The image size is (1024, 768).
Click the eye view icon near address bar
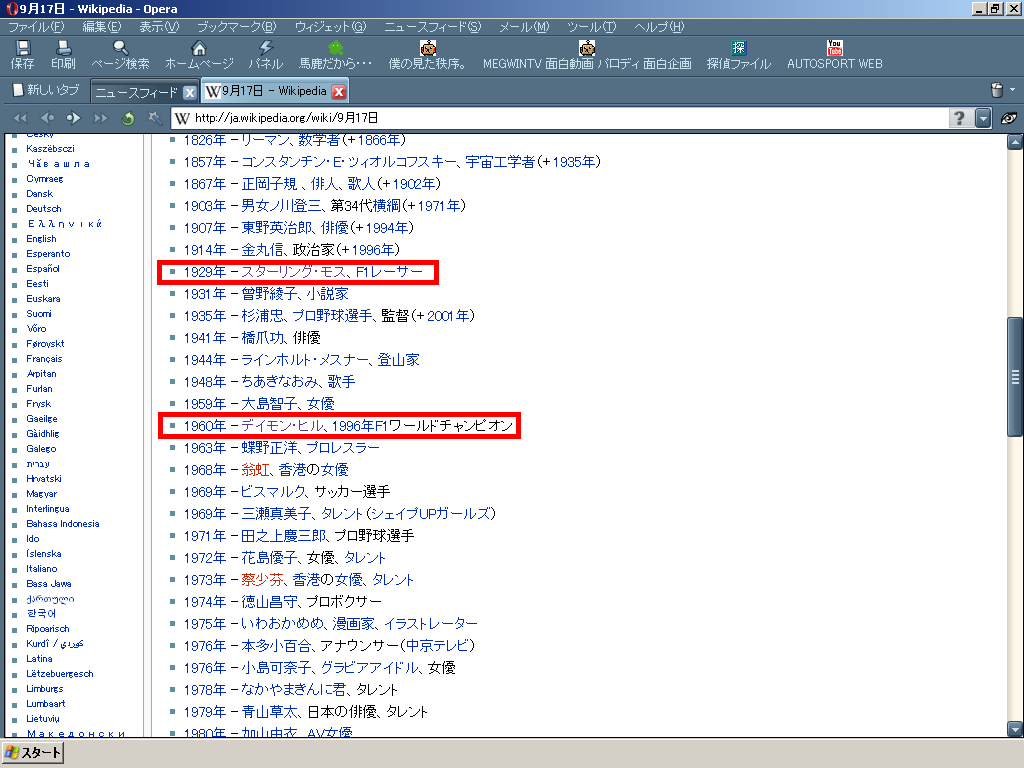click(1008, 118)
